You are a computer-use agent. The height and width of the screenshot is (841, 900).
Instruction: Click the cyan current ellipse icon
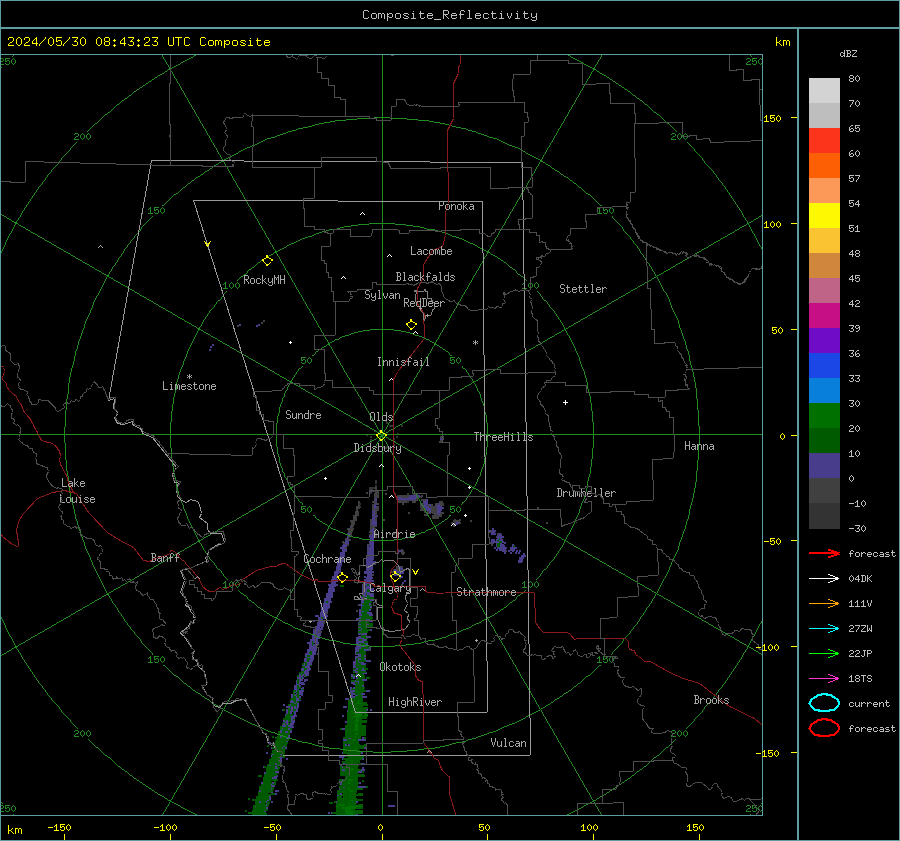pos(824,703)
